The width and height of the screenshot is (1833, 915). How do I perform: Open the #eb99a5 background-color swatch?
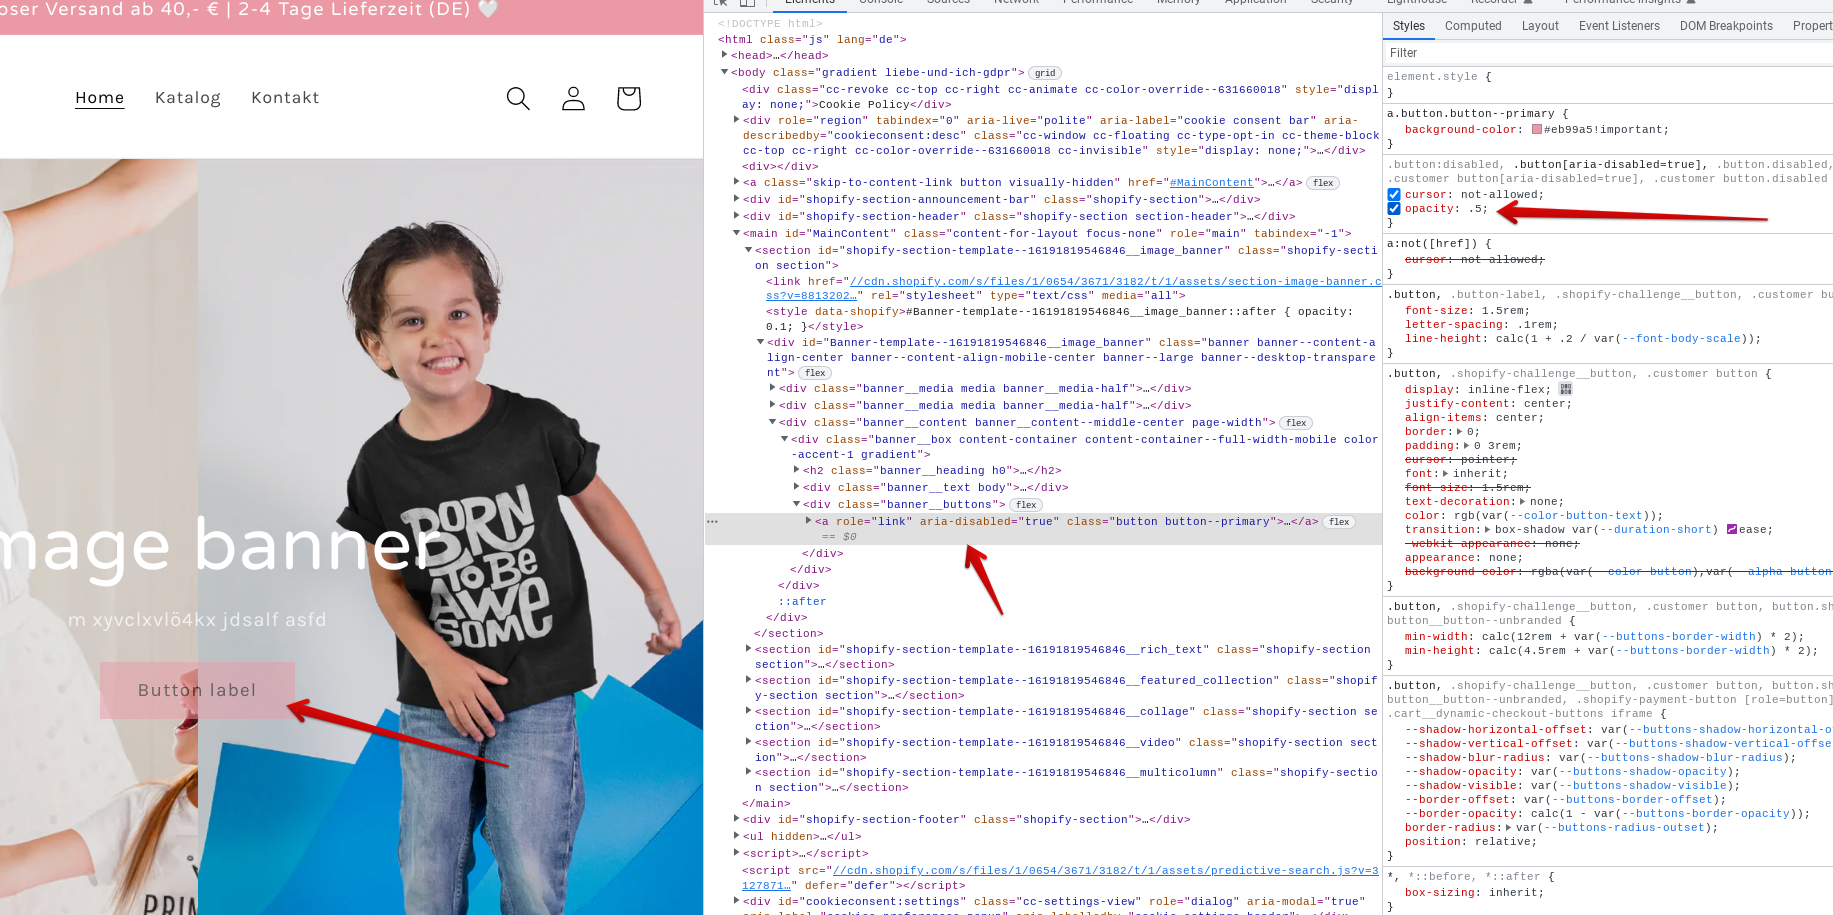[x=1536, y=129]
